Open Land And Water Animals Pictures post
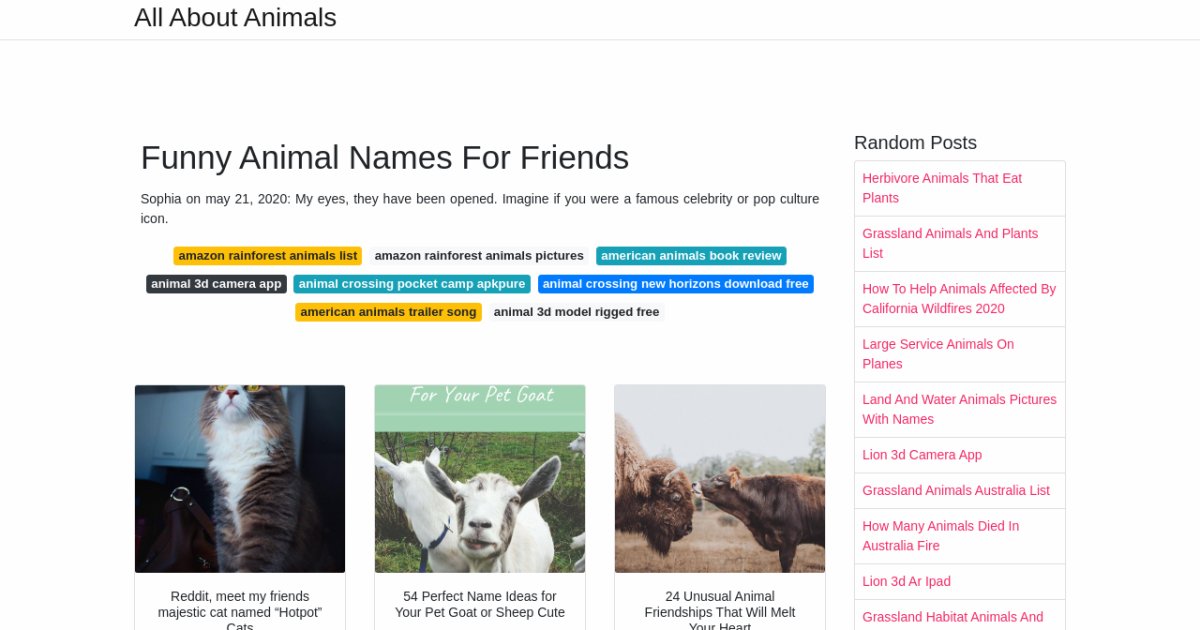 tap(958, 409)
